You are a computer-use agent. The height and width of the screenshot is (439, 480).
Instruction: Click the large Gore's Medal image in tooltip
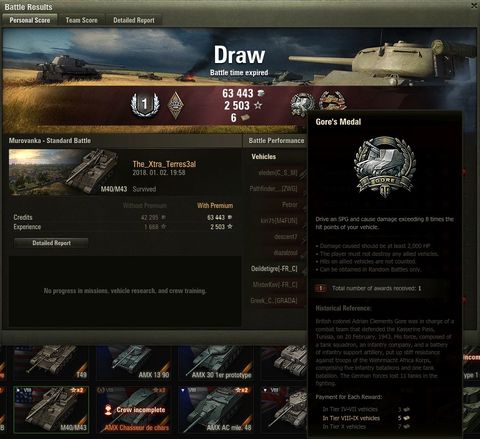384,166
